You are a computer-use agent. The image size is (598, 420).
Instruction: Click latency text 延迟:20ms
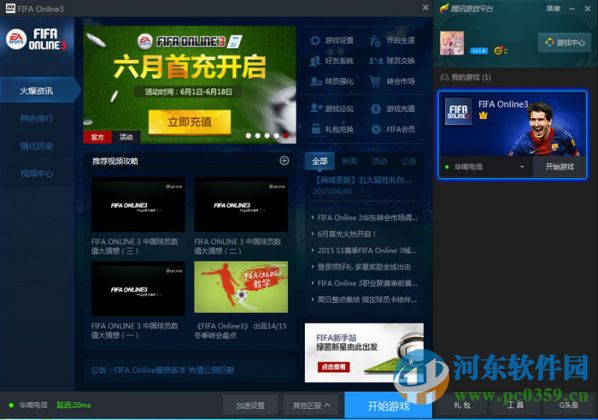click(74, 405)
